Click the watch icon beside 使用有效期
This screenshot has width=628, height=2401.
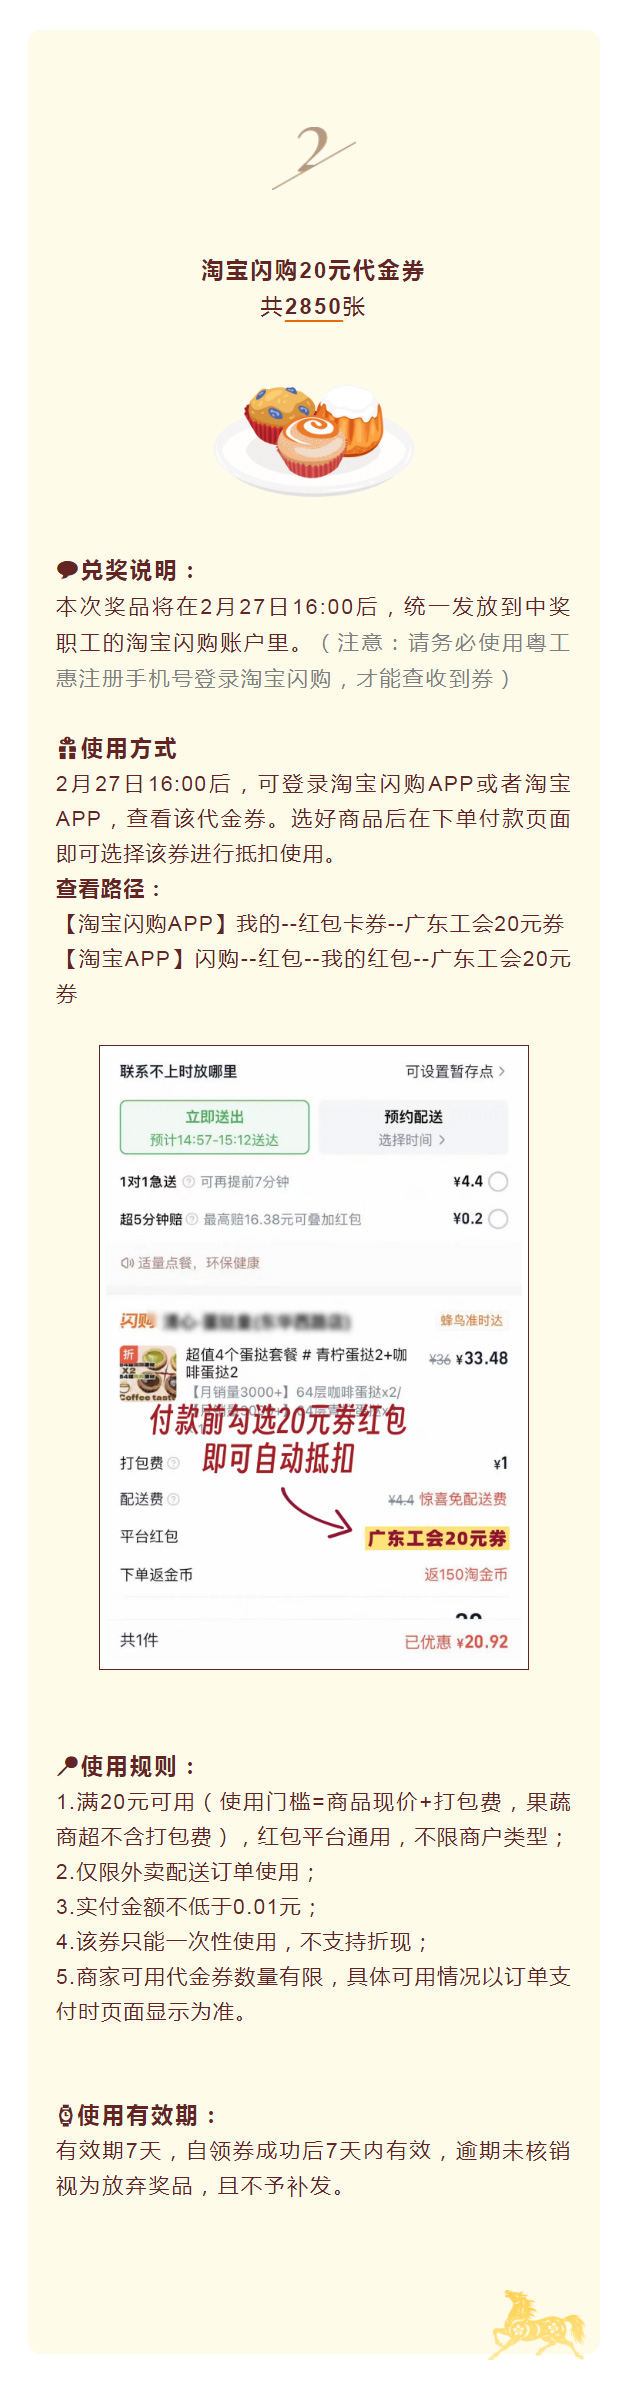click(x=66, y=2115)
